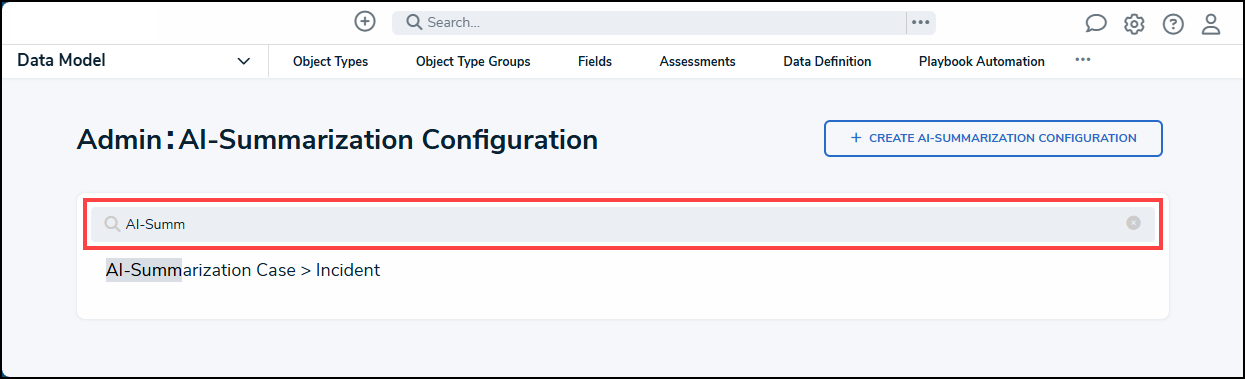Image resolution: width=1245 pixels, height=379 pixels.
Task: Open the help question mark icon
Action: (x=1173, y=24)
